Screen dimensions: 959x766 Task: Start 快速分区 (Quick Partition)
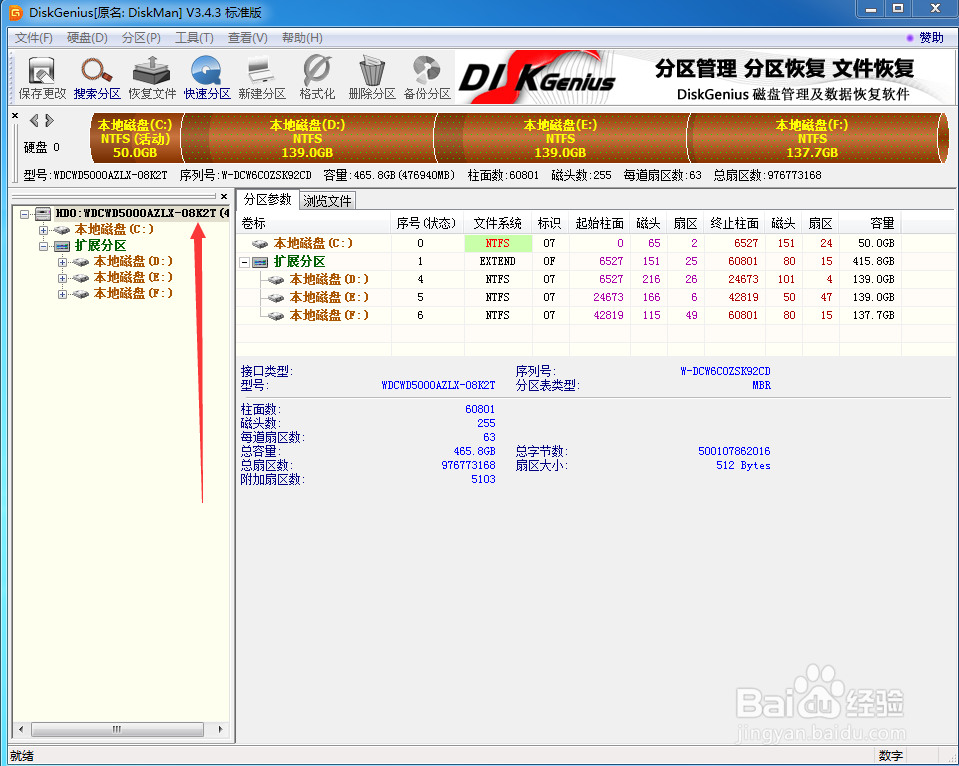point(207,78)
